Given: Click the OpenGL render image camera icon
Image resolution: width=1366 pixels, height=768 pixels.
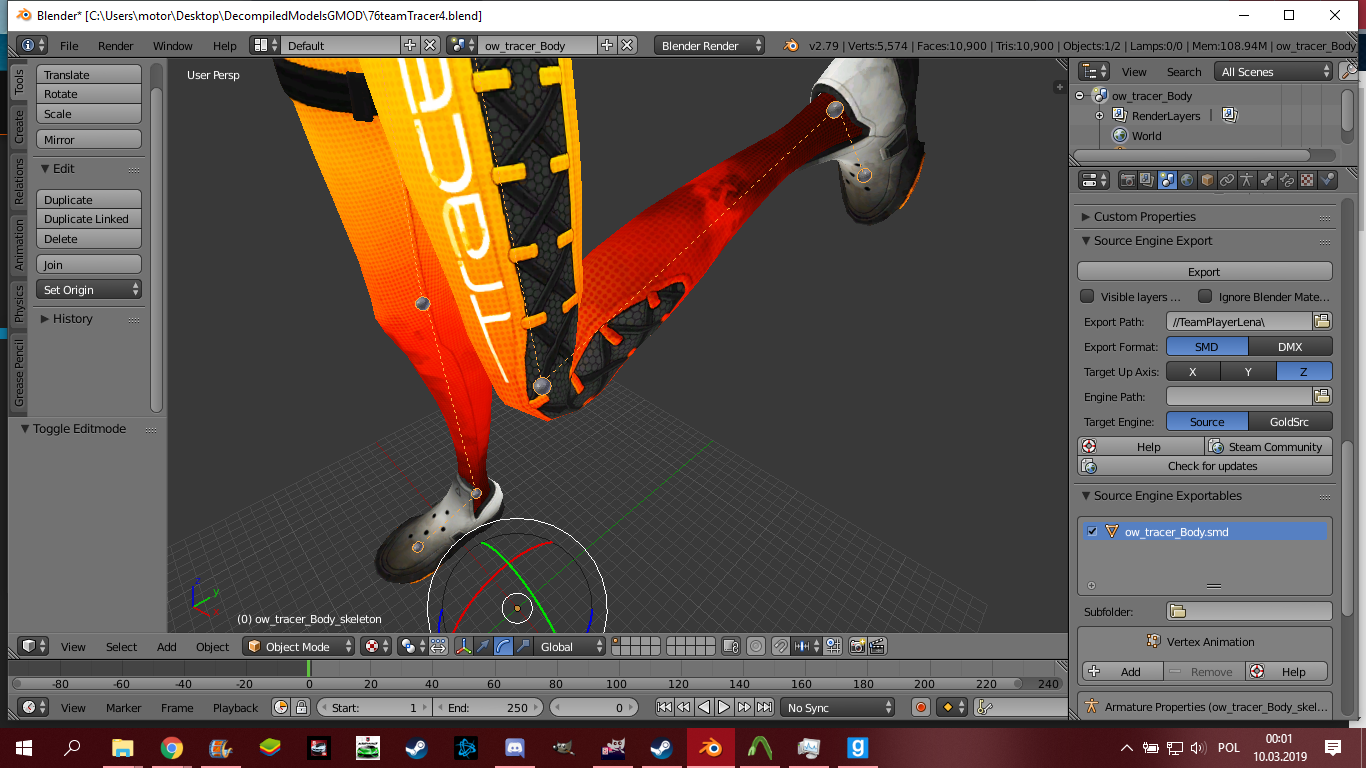Looking at the screenshot, I should point(857,647).
